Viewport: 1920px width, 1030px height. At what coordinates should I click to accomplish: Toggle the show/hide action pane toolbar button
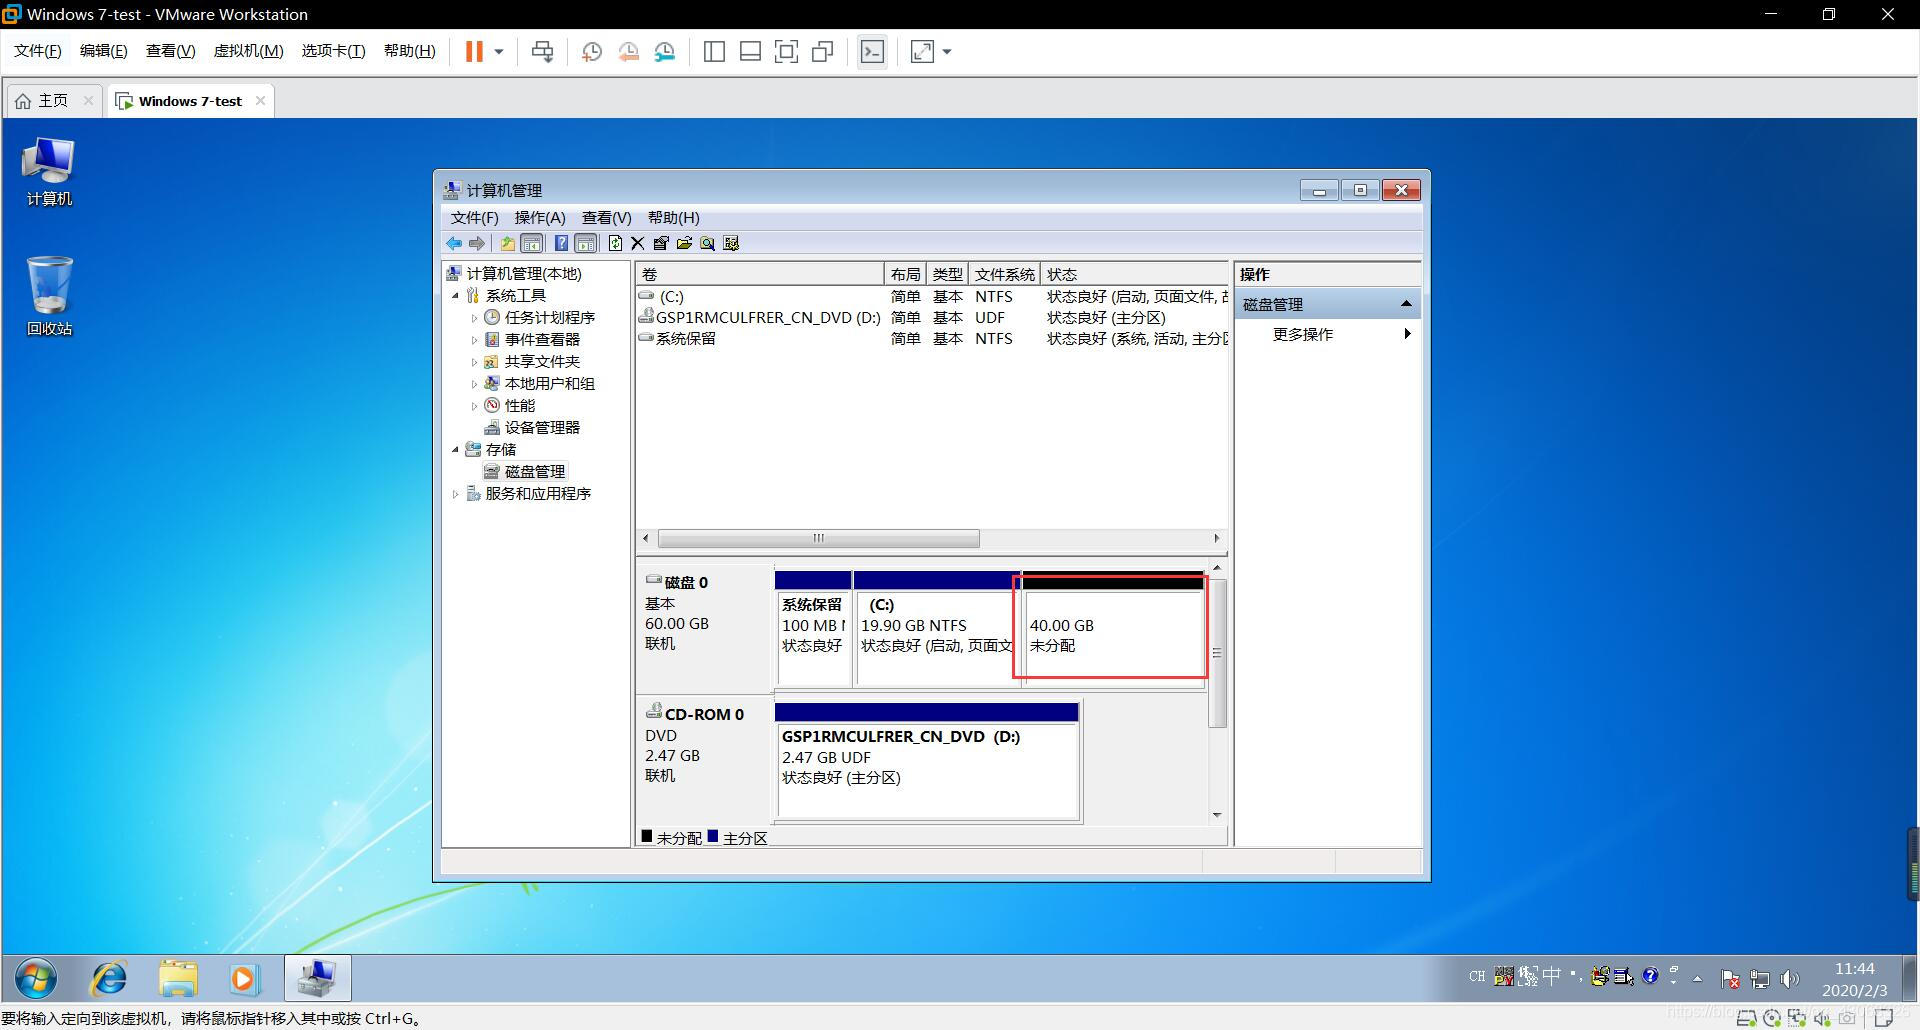pos(586,243)
